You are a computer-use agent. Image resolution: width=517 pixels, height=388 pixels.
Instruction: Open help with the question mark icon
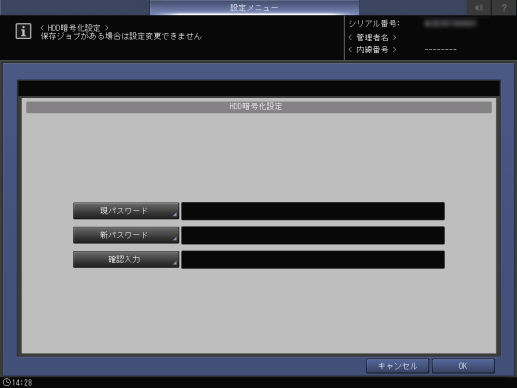point(504,7)
